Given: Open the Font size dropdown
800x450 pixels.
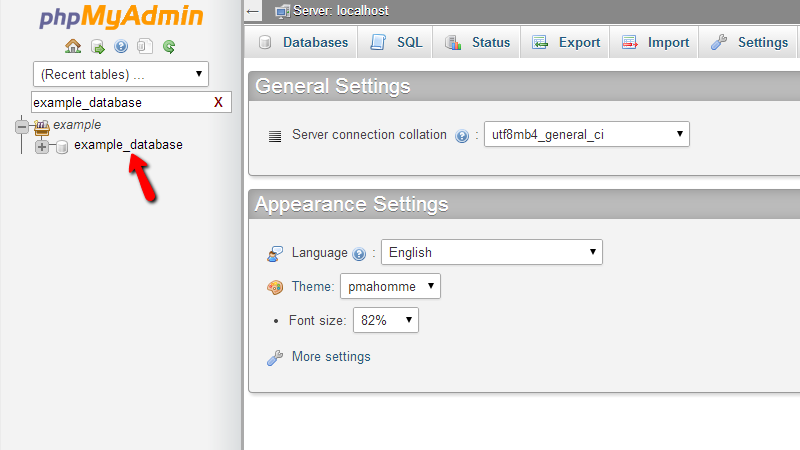Looking at the screenshot, I should [x=386, y=320].
